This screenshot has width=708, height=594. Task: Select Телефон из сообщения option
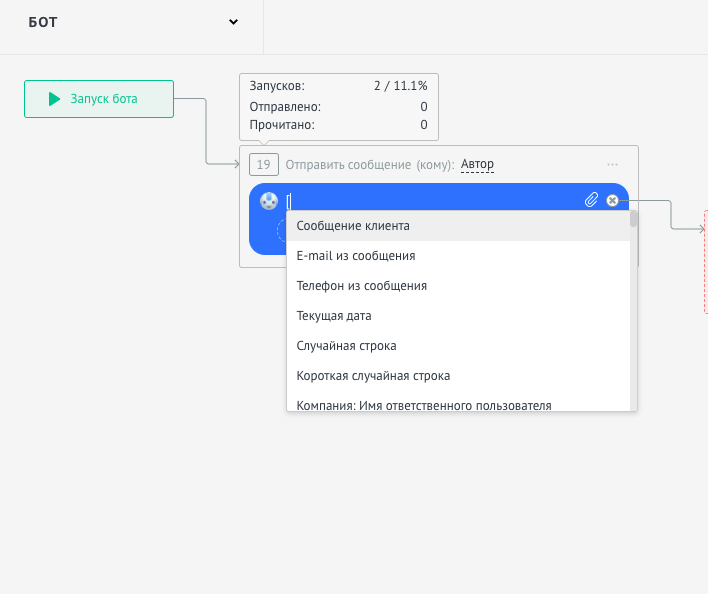(x=458, y=286)
